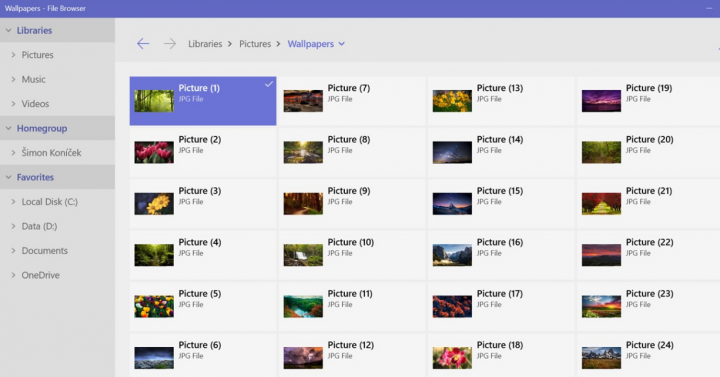Go back with the left arrow
Viewport: 720px width, 377px height.
[x=143, y=44]
